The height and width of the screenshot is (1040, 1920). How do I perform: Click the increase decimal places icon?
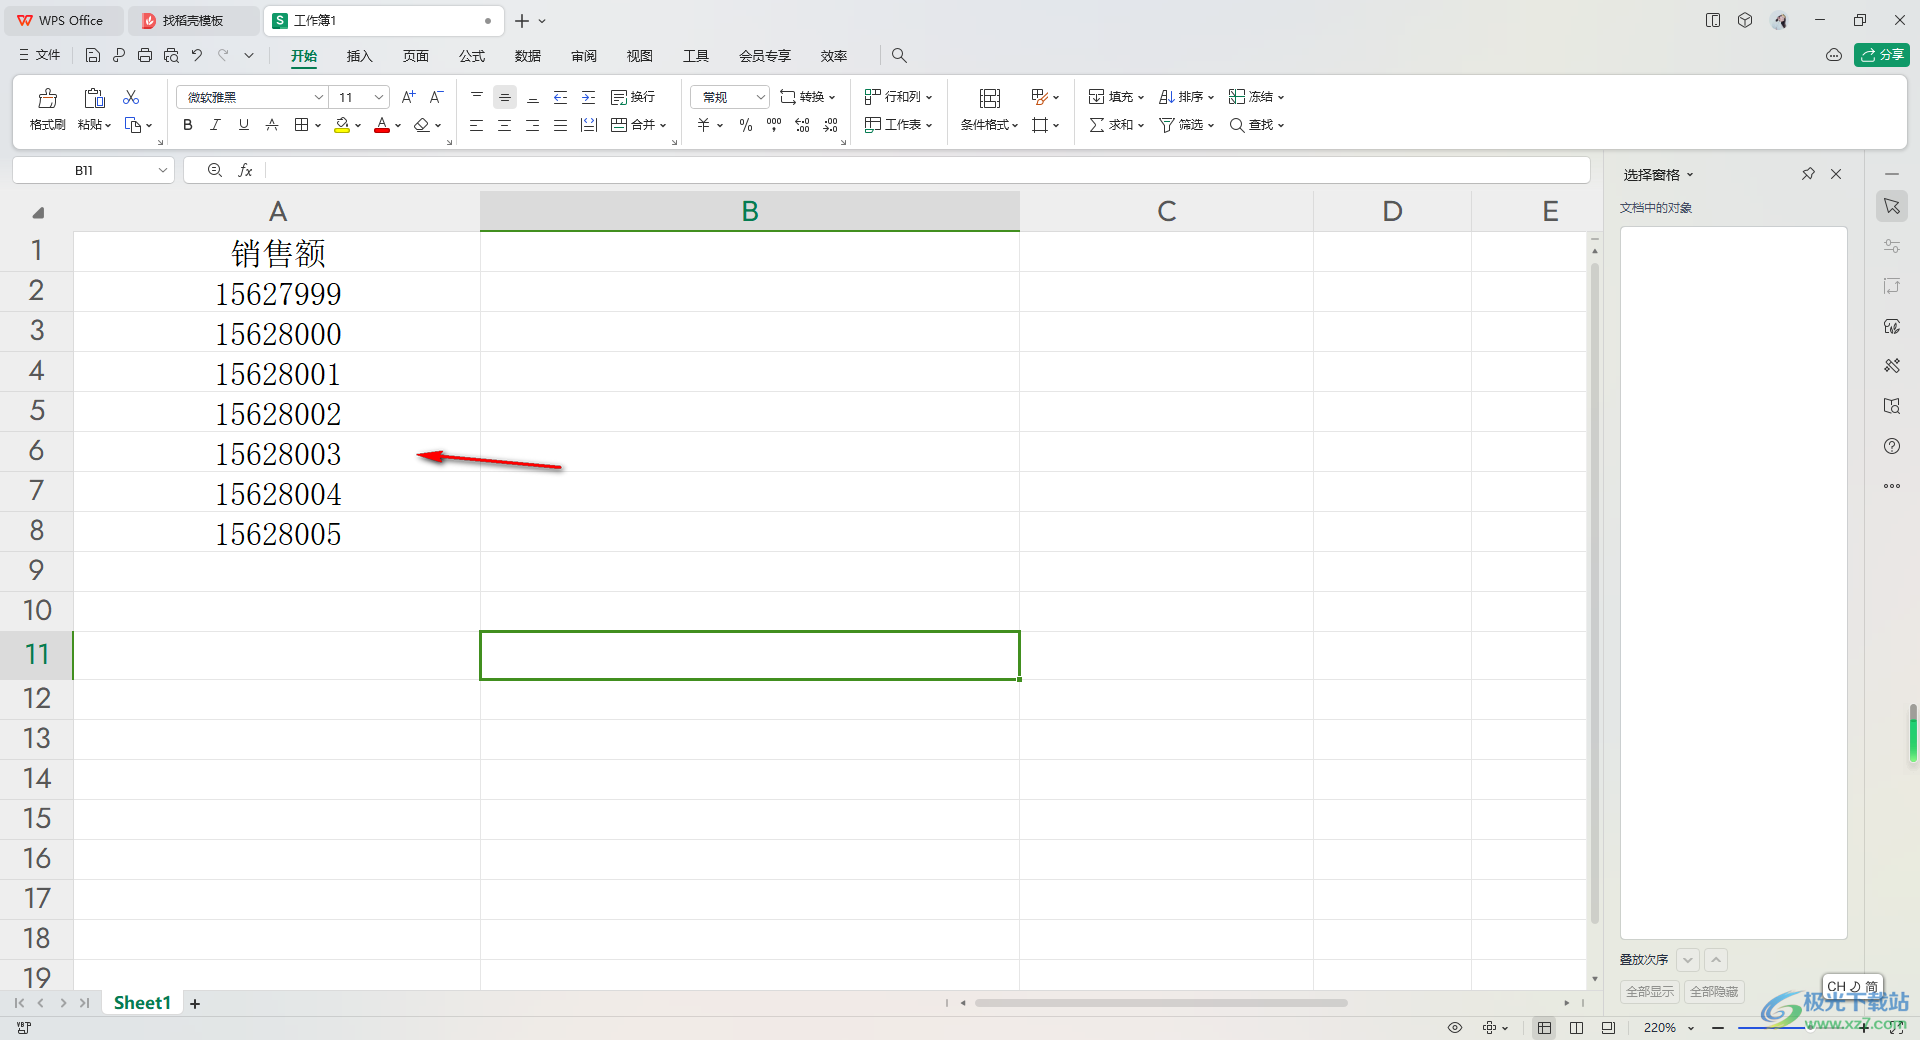tap(802, 125)
